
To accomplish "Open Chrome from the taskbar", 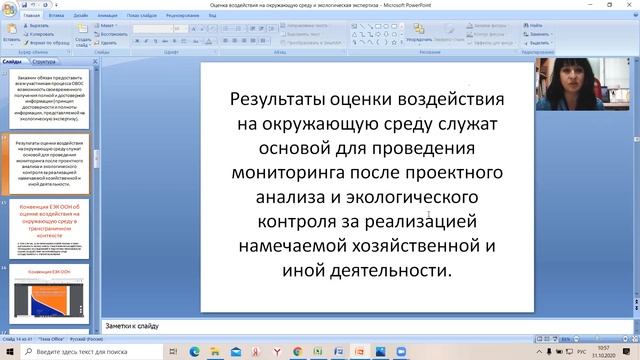I will coord(298,351).
